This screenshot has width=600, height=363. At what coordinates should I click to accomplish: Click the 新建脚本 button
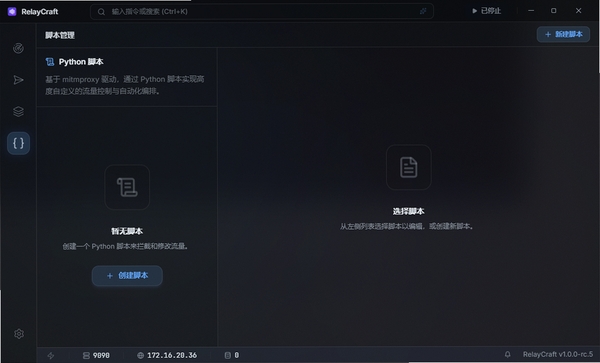point(563,34)
